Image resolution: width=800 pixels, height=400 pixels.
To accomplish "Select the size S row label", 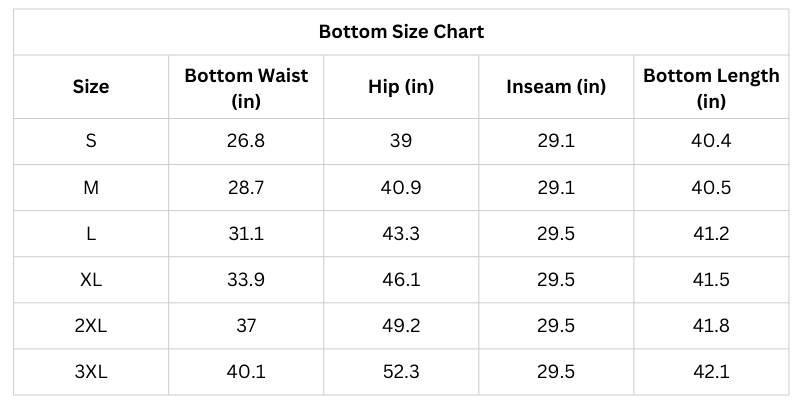I will pos(91,141).
